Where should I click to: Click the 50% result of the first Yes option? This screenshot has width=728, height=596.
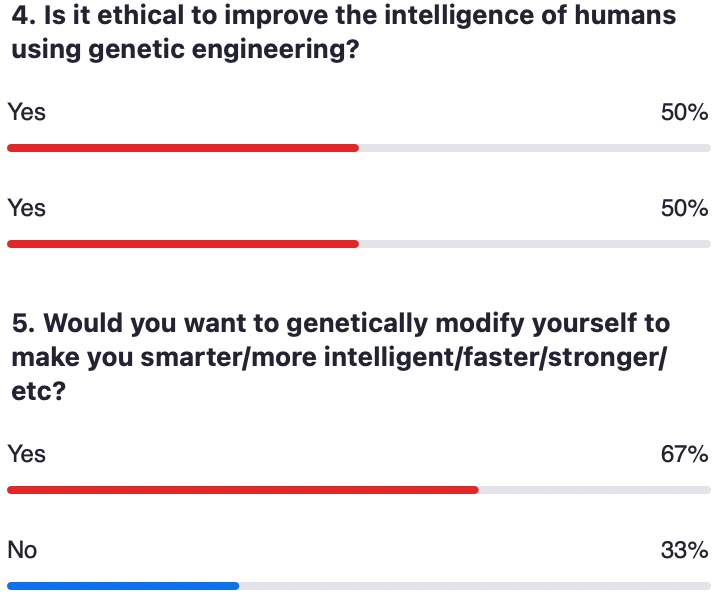(684, 112)
